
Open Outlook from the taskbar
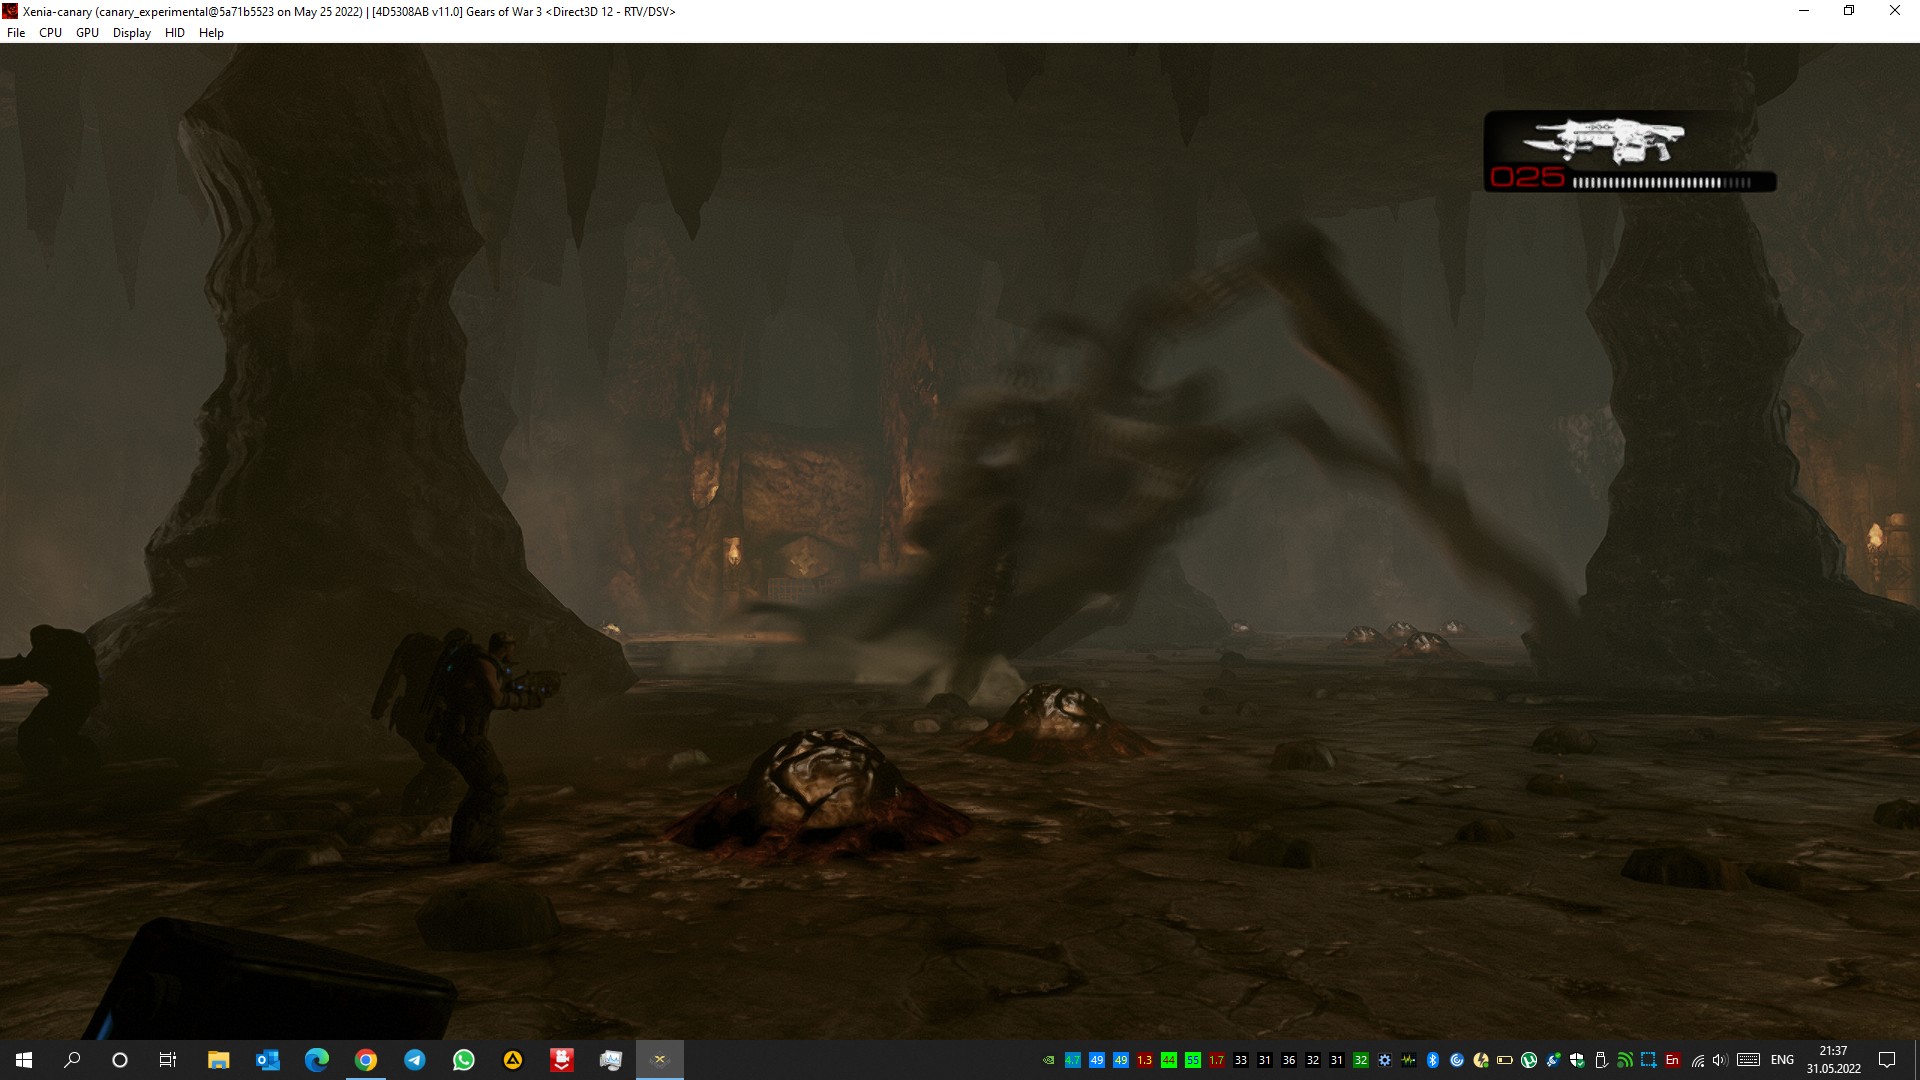coord(267,1060)
